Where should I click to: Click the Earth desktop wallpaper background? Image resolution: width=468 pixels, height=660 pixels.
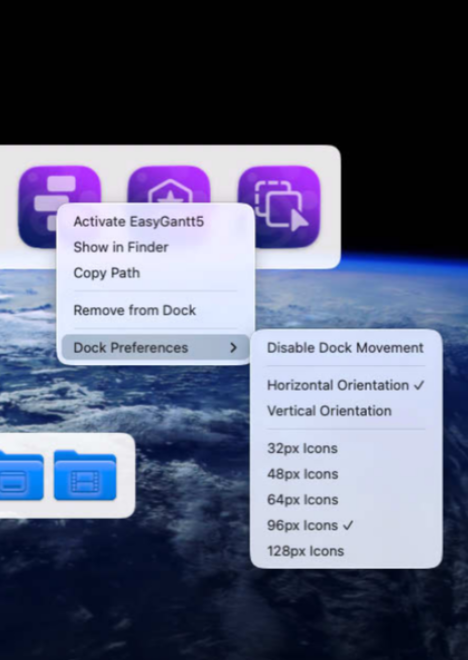tap(126, 589)
